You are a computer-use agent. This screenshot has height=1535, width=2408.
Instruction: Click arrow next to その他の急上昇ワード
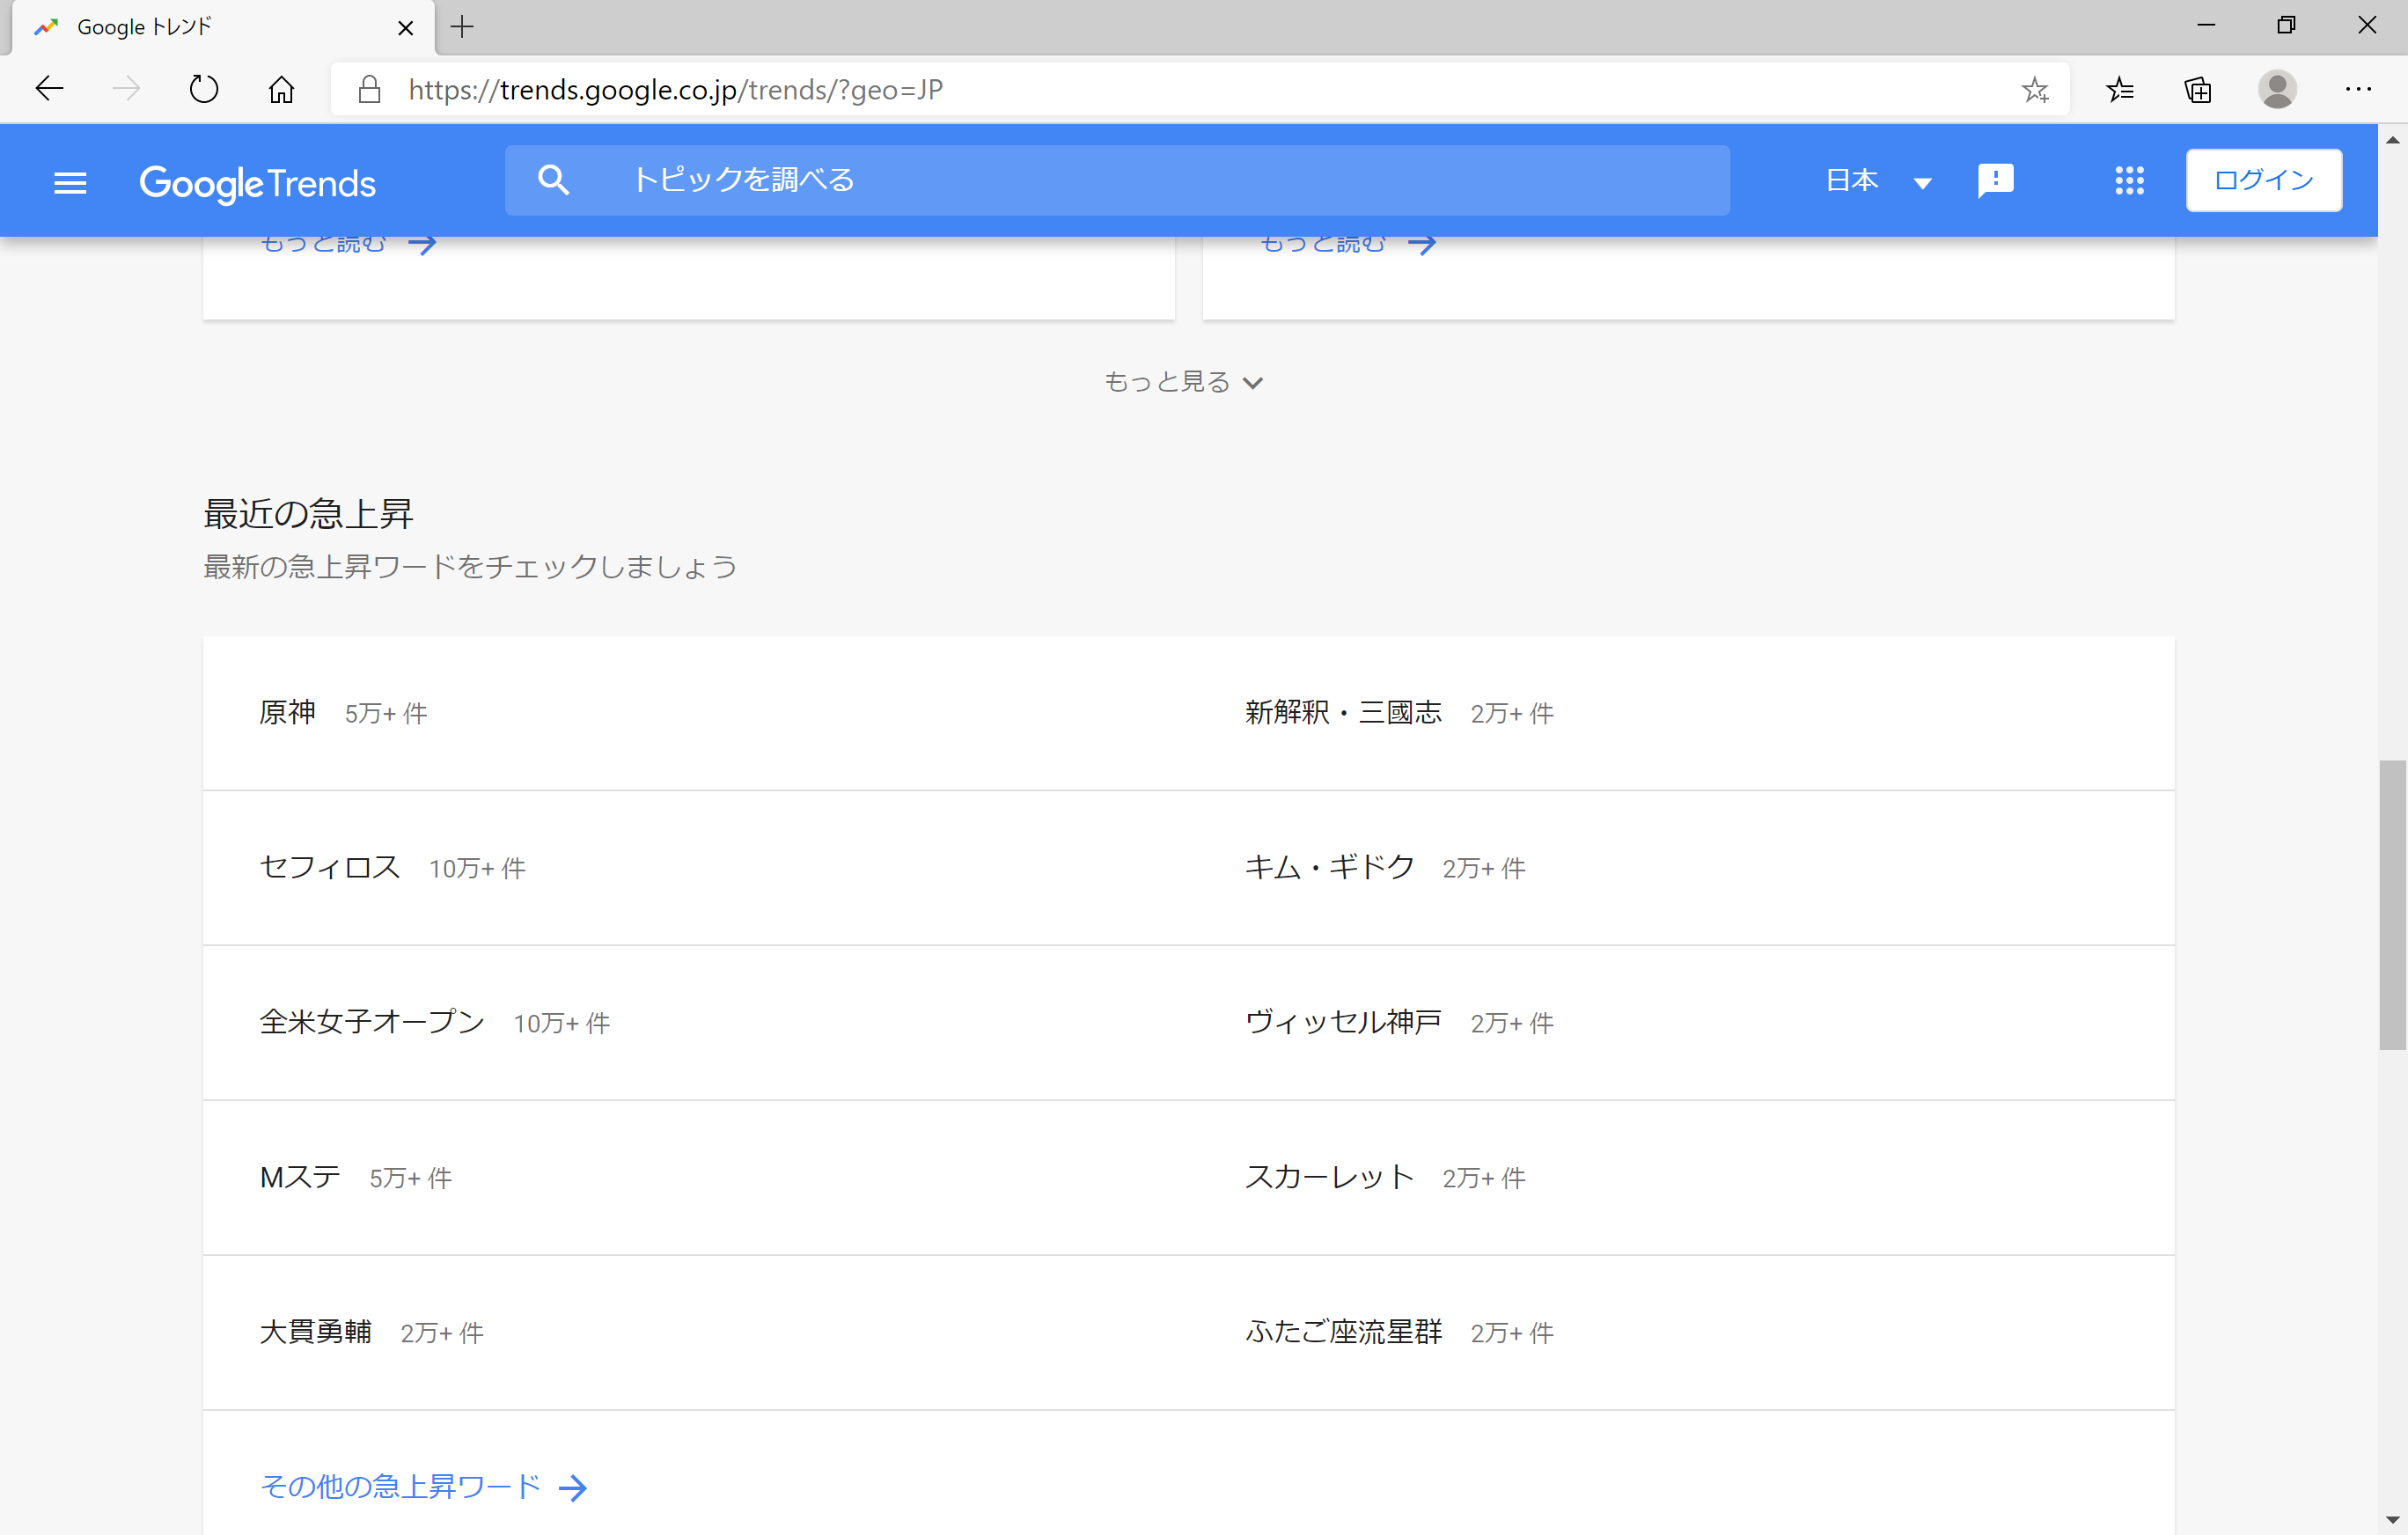573,1487
